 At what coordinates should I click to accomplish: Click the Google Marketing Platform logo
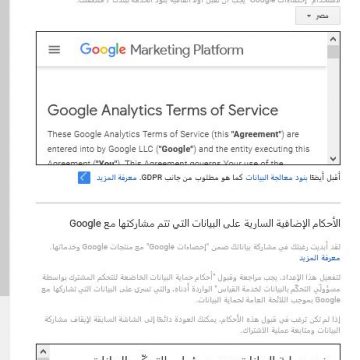162,50
